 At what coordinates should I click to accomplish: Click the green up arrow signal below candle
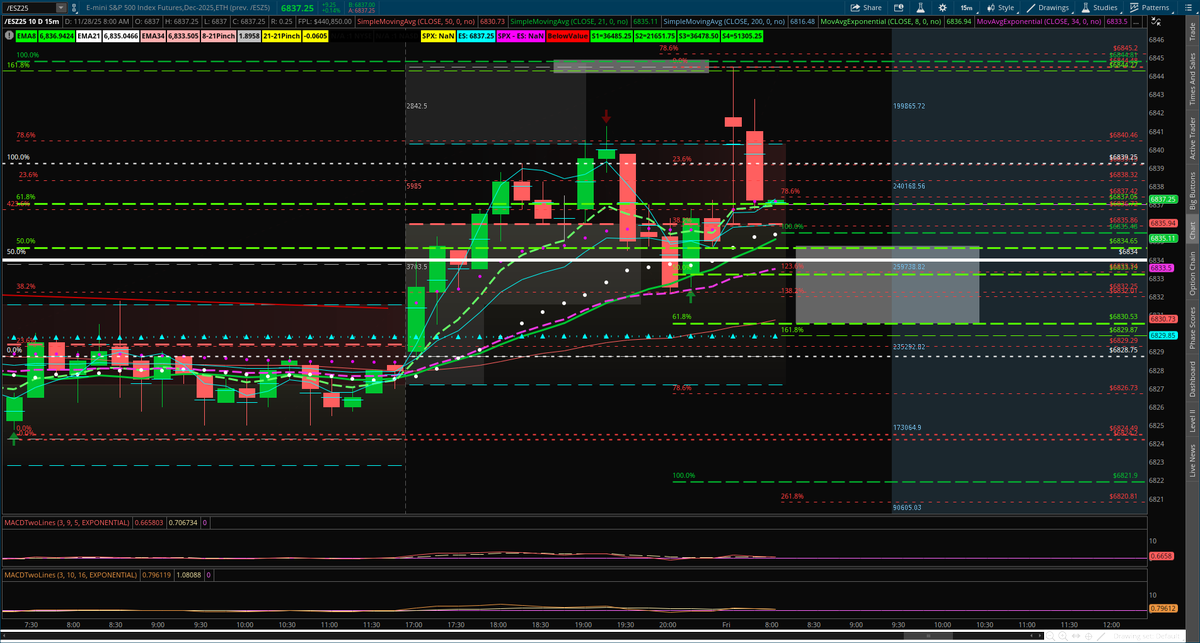point(690,296)
